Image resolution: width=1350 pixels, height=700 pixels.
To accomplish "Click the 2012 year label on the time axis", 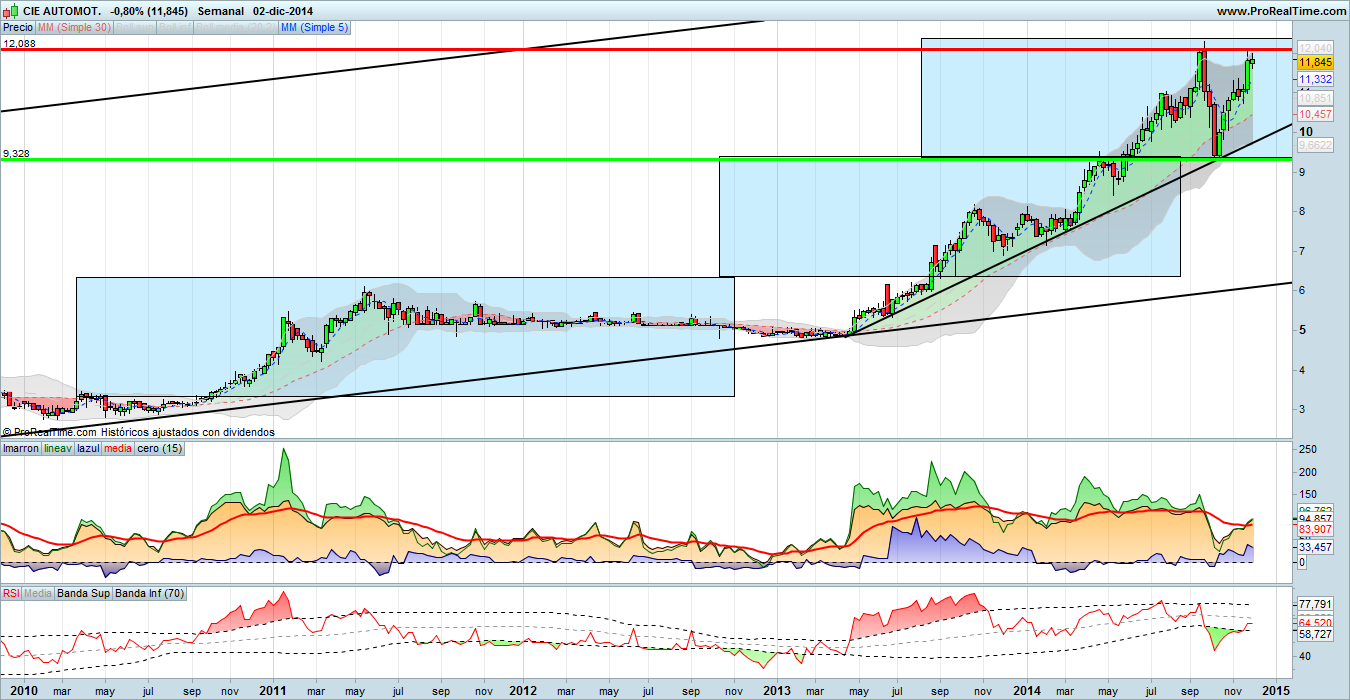I will point(525,690).
